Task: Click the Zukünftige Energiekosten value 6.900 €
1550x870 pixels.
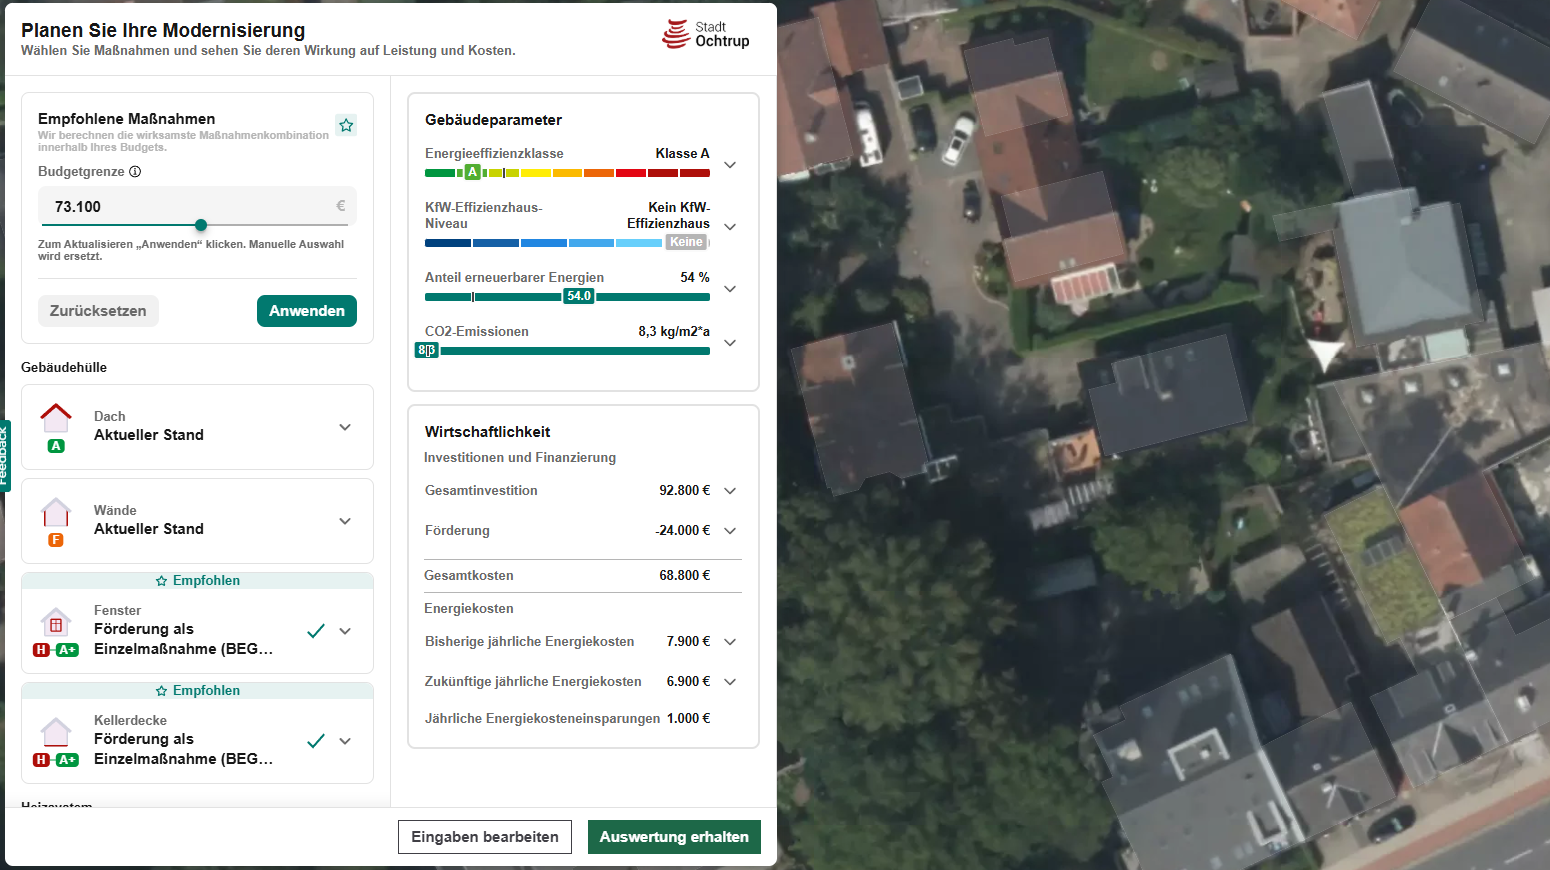Action: [689, 682]
